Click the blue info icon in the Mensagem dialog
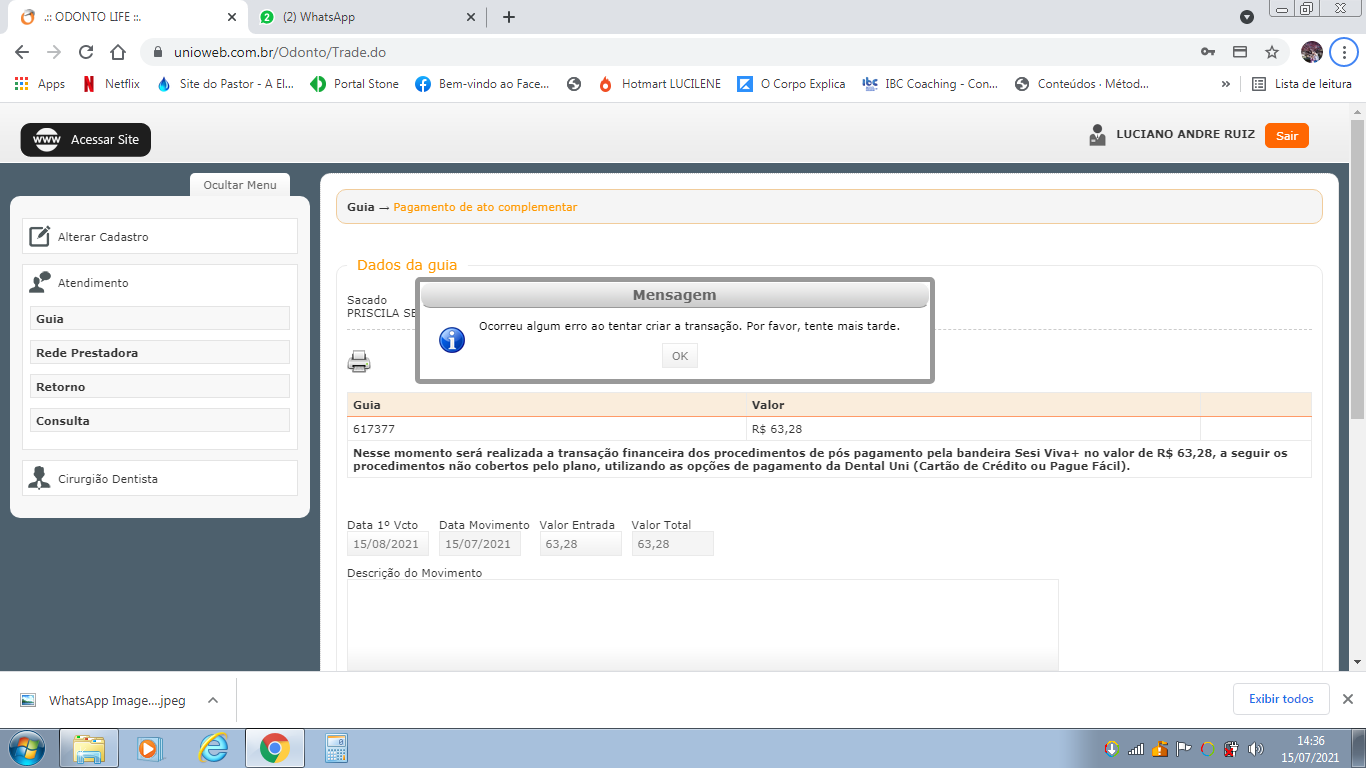This screenshot has height=768, width=1366. 452,340
